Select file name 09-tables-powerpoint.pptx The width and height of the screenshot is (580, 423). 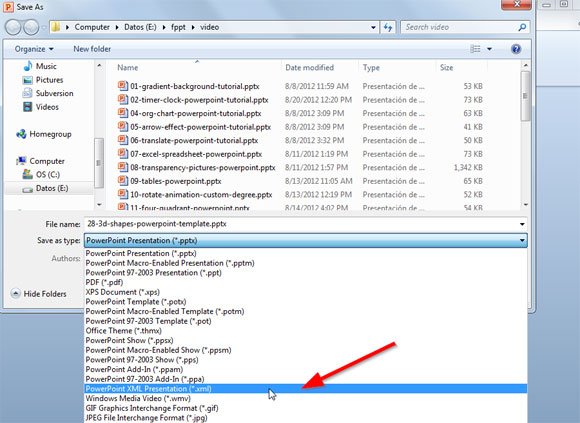pyautogui.click(x=176, y=181)
